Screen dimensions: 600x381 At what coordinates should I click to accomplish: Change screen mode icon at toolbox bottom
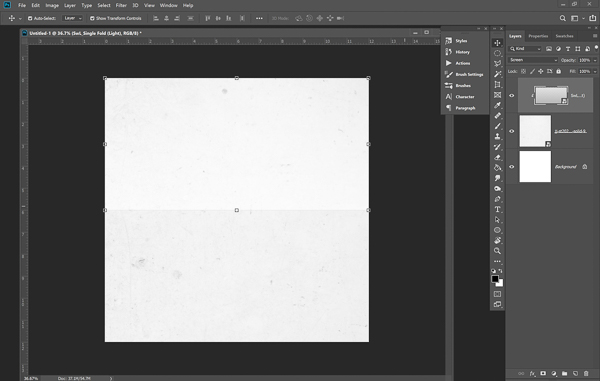497,304
